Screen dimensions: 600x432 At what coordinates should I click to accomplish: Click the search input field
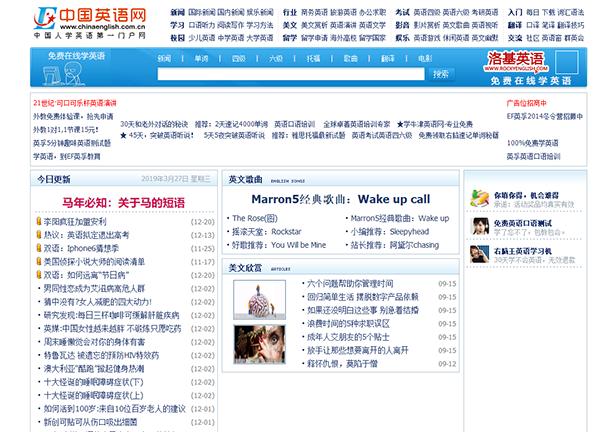point(291,74)
